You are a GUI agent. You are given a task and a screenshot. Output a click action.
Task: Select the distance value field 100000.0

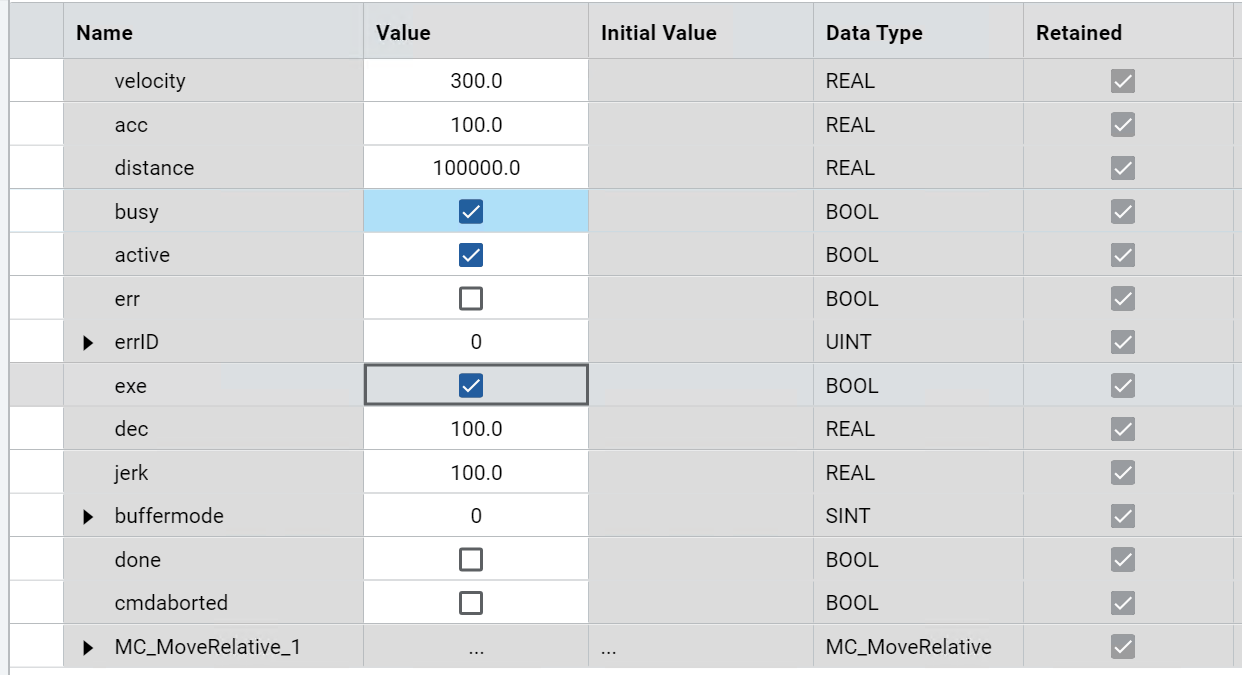tap(476, 168)
